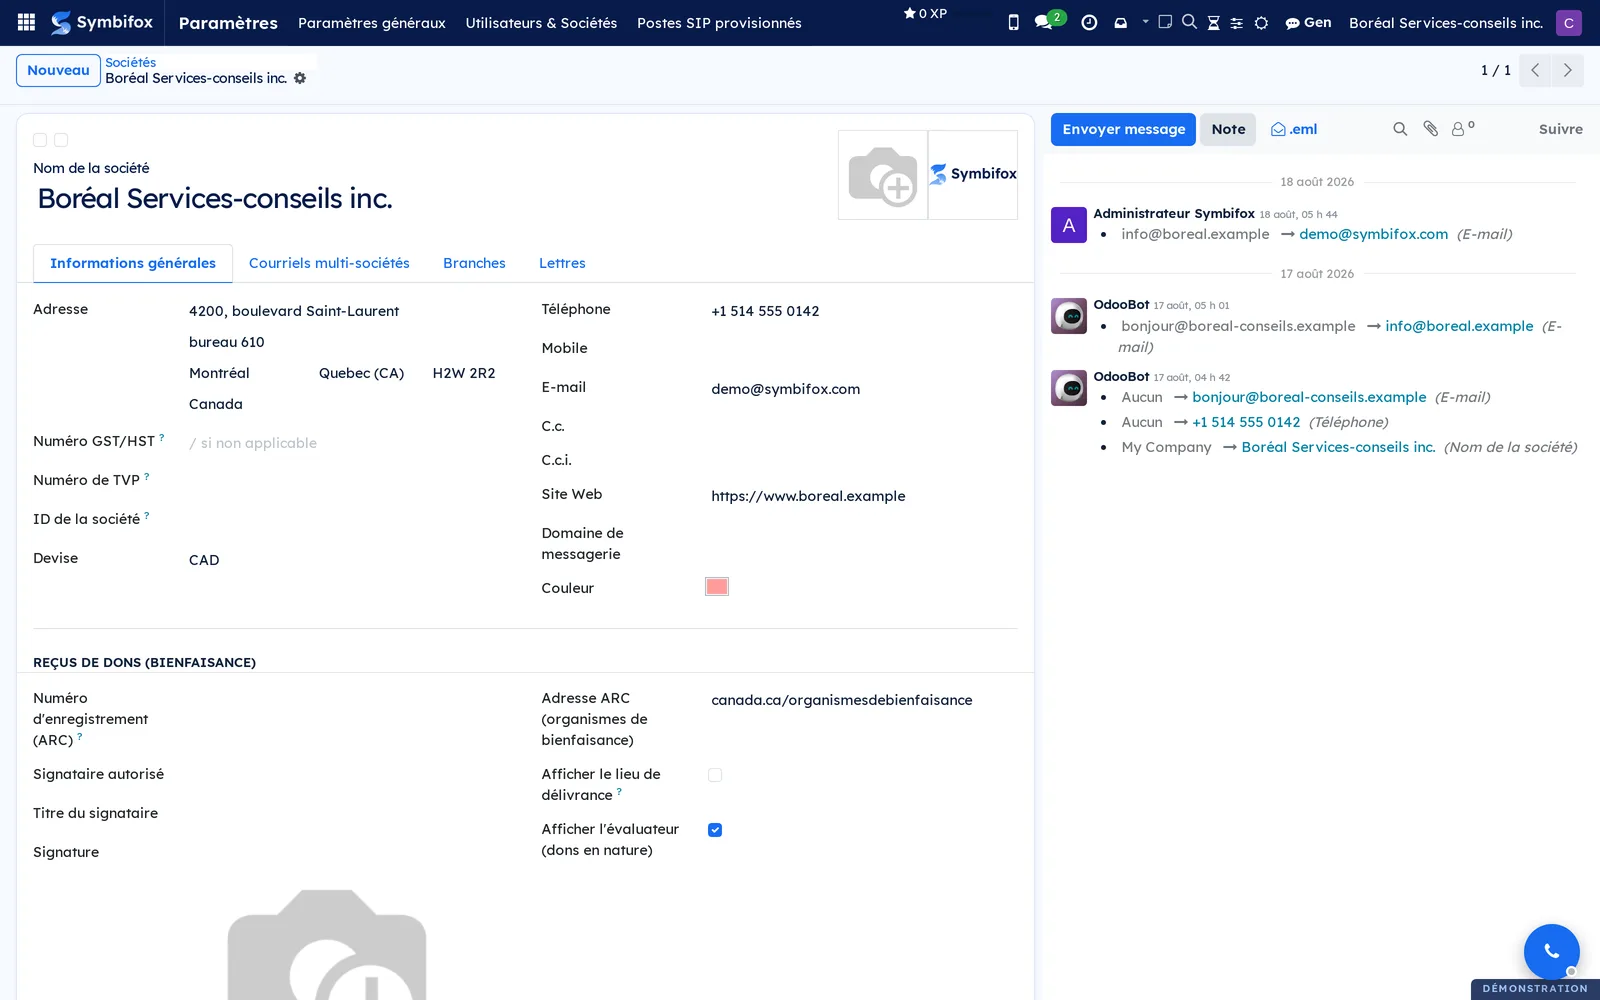Click the Symbifox logo in navbar
Image resolution: width=1600 pixels, height=1000 pixels.
(x=102, y=22)
